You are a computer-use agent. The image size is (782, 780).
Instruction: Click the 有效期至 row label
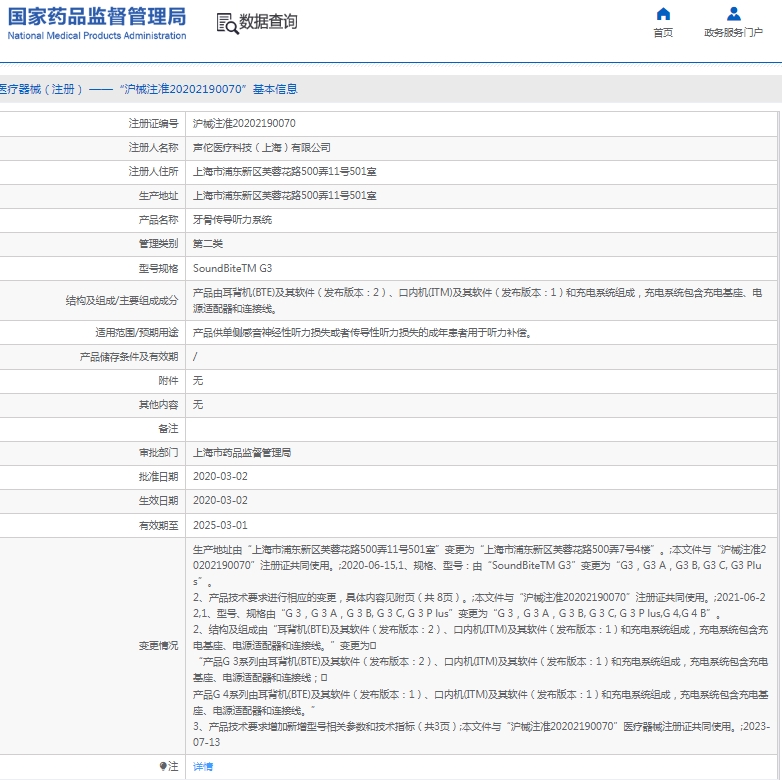pyautogui.click(x=158, y=525)
